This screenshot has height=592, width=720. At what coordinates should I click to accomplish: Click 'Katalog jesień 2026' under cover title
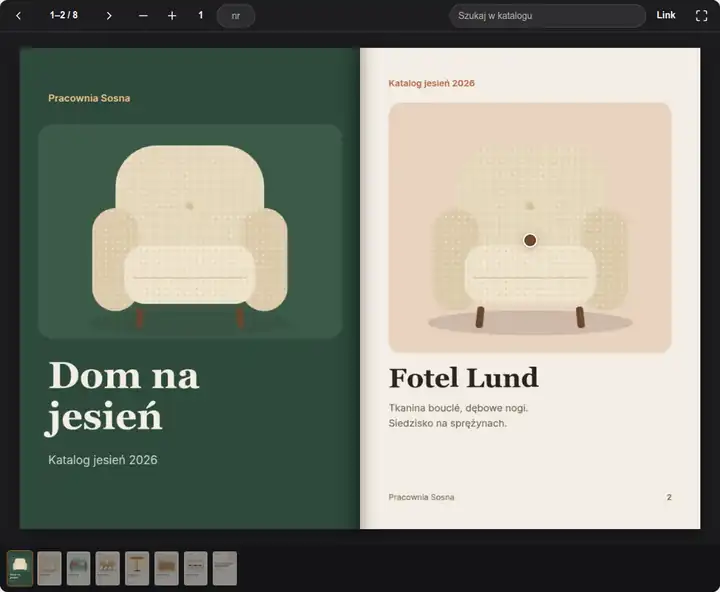click(x=103, y=460)
